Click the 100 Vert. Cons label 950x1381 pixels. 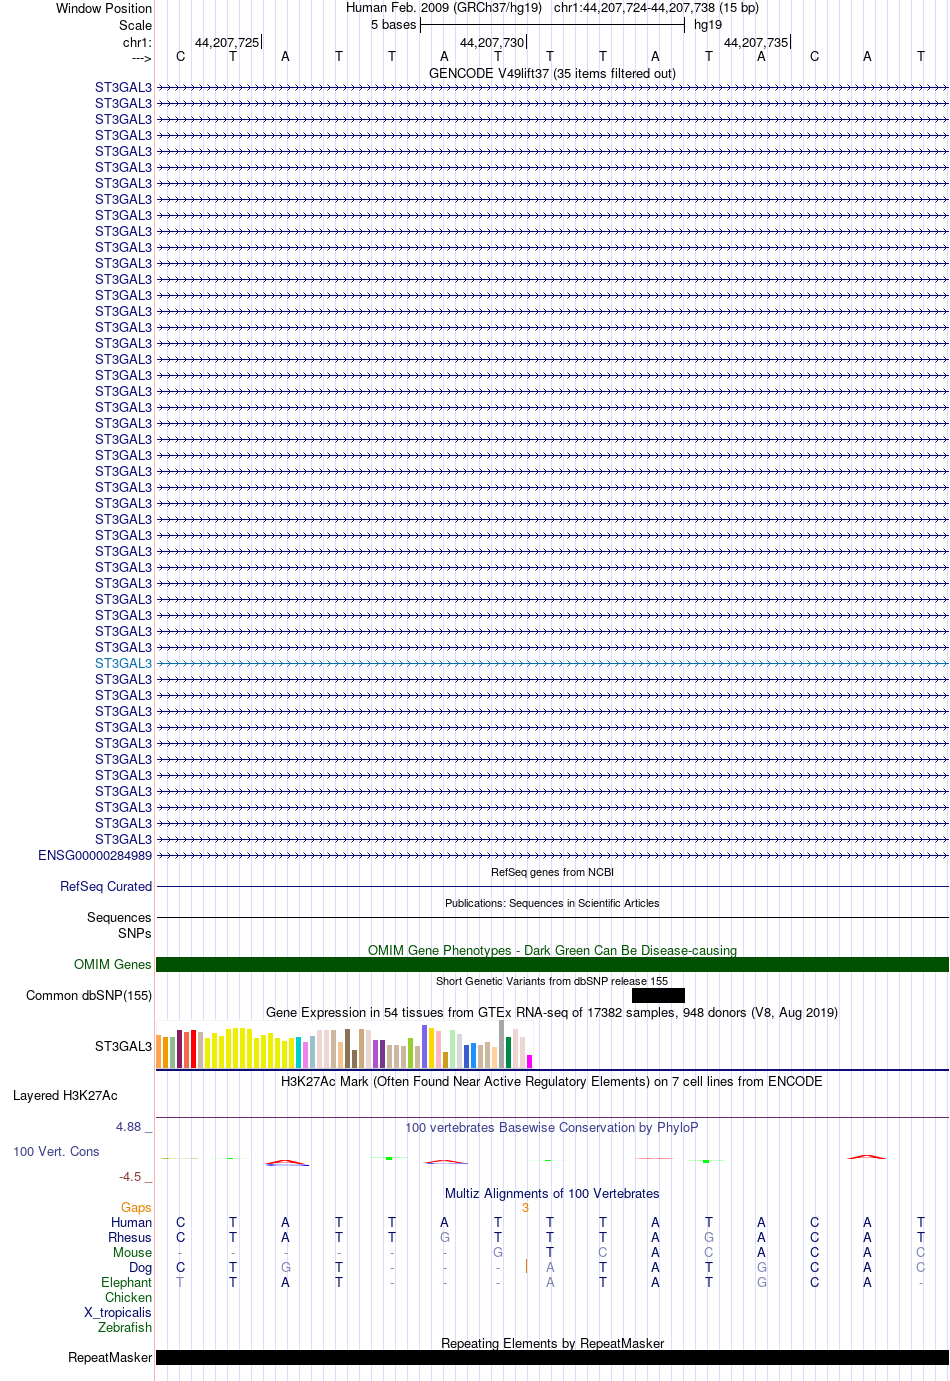(56, 1151)
